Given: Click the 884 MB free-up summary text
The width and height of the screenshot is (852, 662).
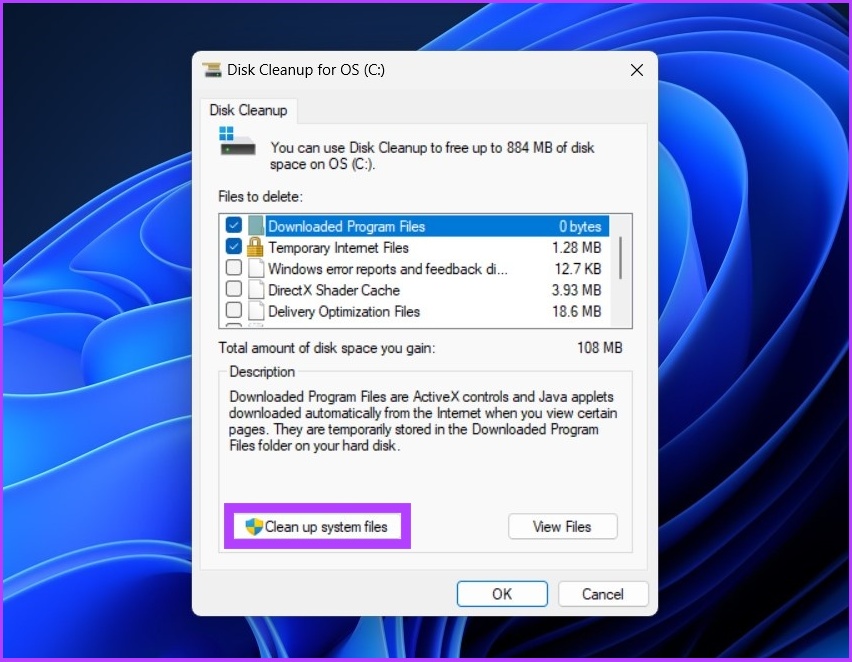Looking at the screenshot, I should 433,155.
